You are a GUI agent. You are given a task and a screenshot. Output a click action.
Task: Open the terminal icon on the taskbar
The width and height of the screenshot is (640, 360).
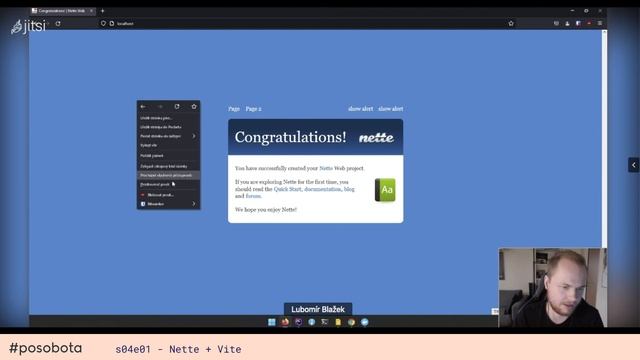[x=324, y=322]
